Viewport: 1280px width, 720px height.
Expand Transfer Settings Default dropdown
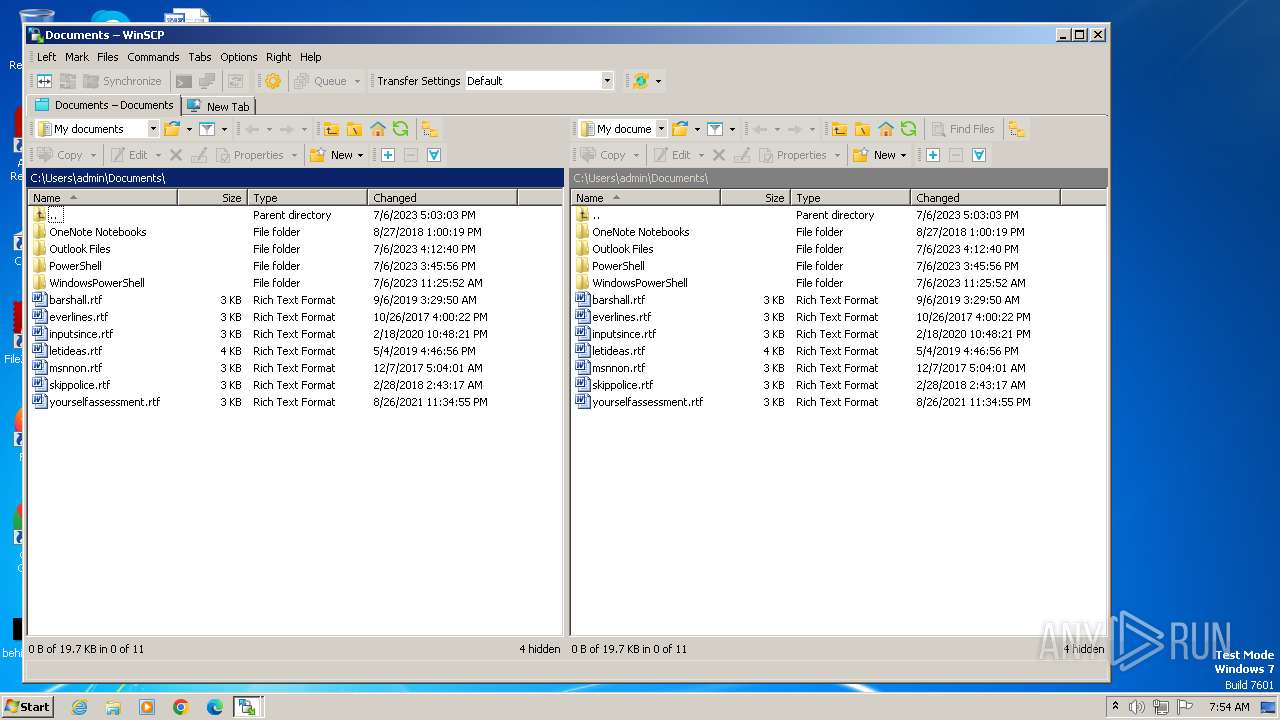(x=607, y=81)
